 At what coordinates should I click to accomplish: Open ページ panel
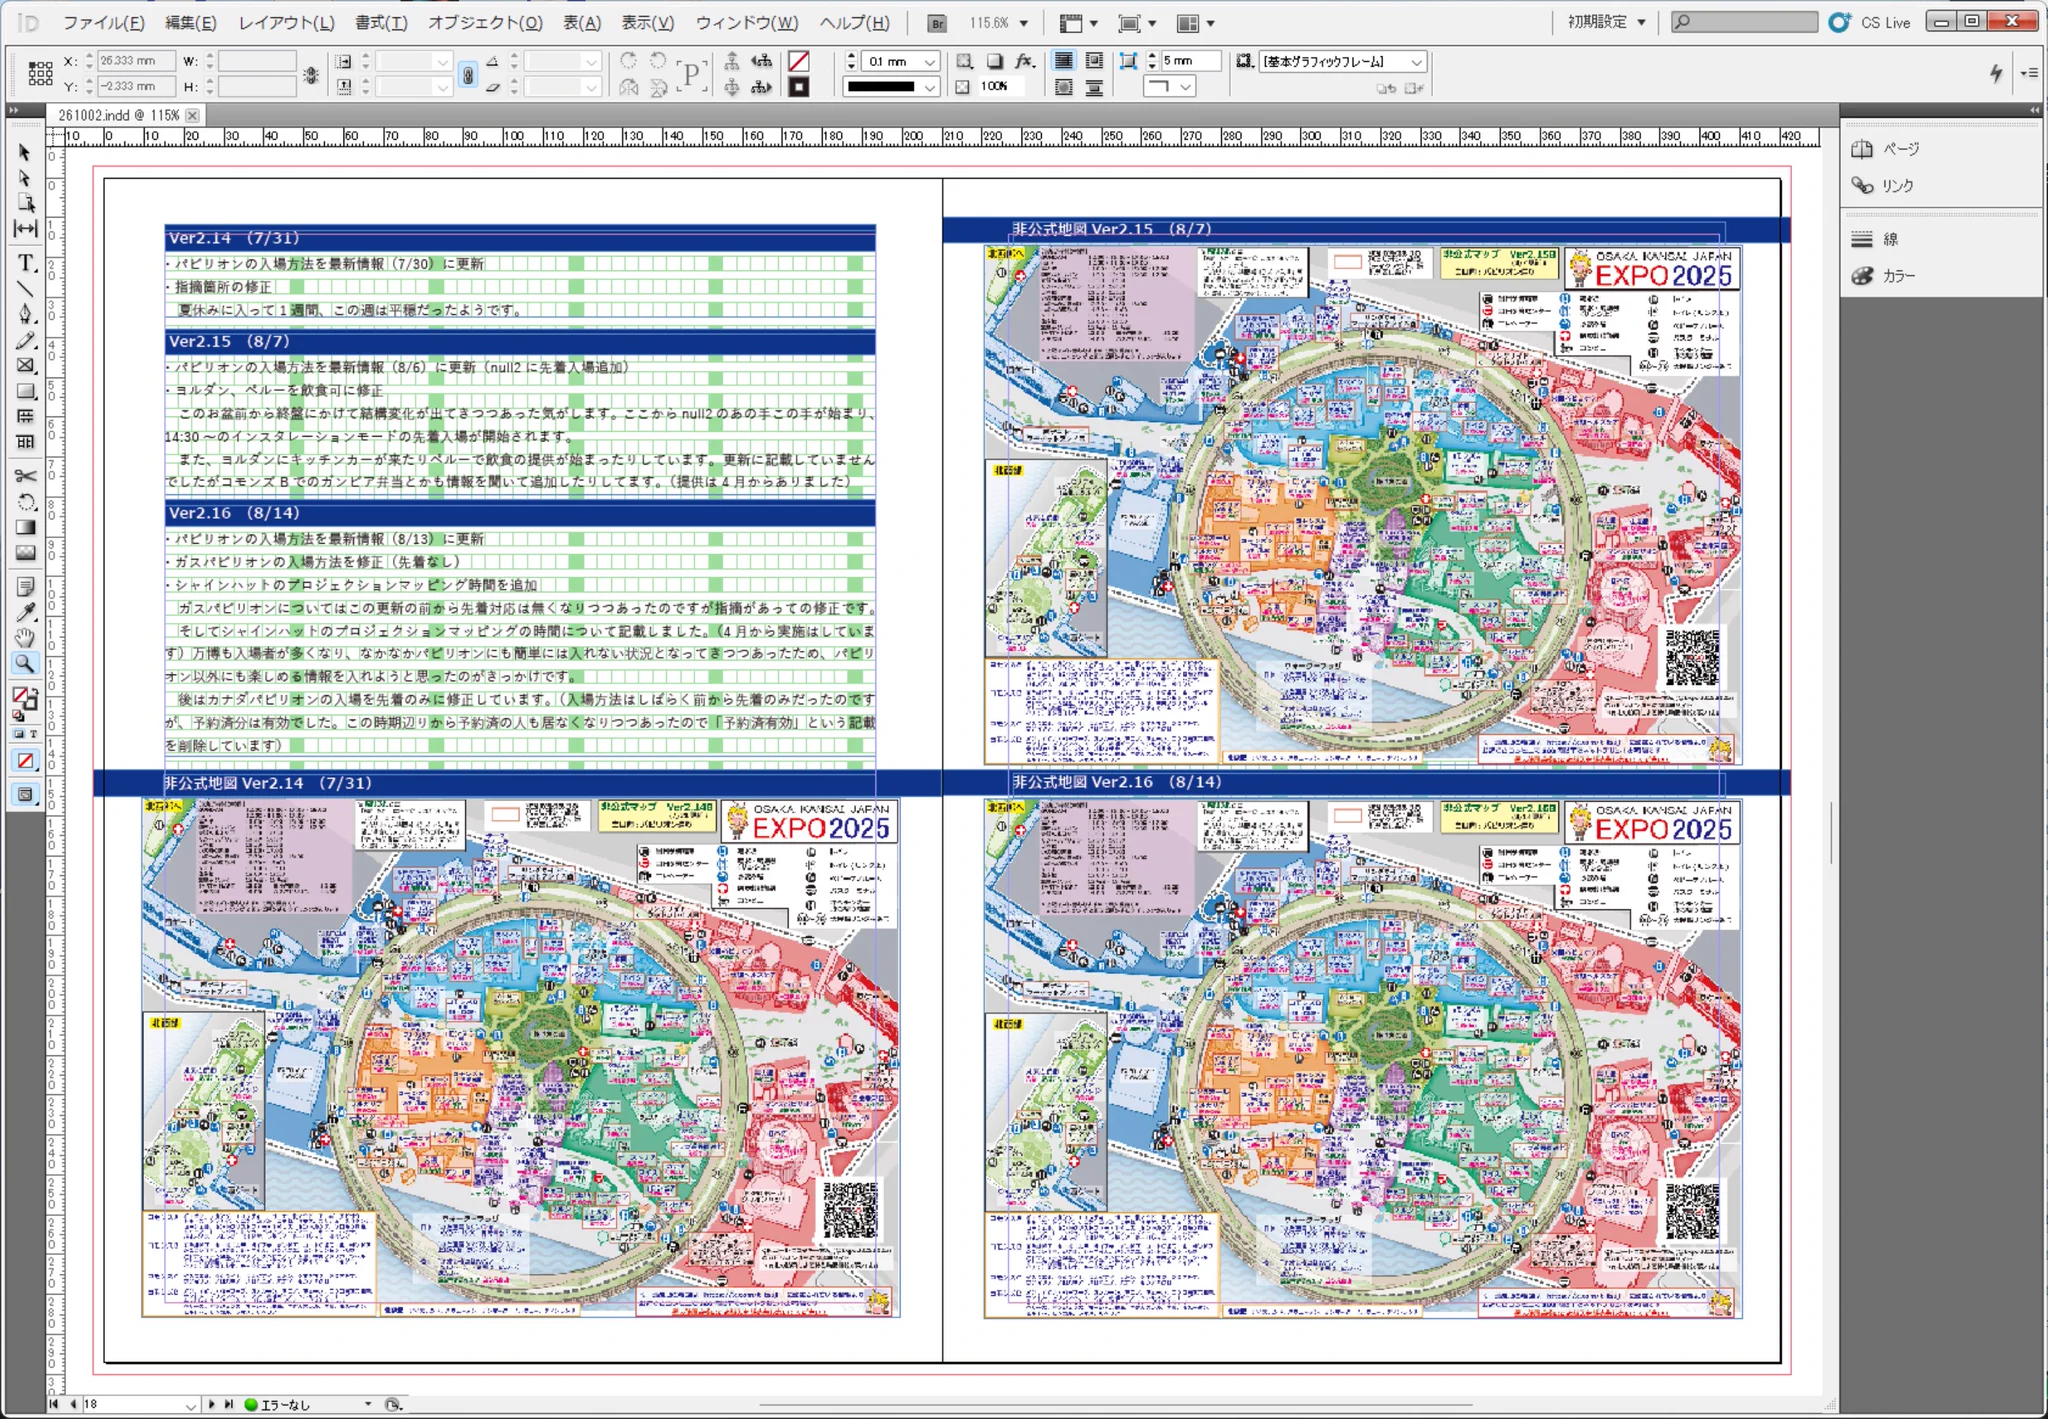[1886, 149]
